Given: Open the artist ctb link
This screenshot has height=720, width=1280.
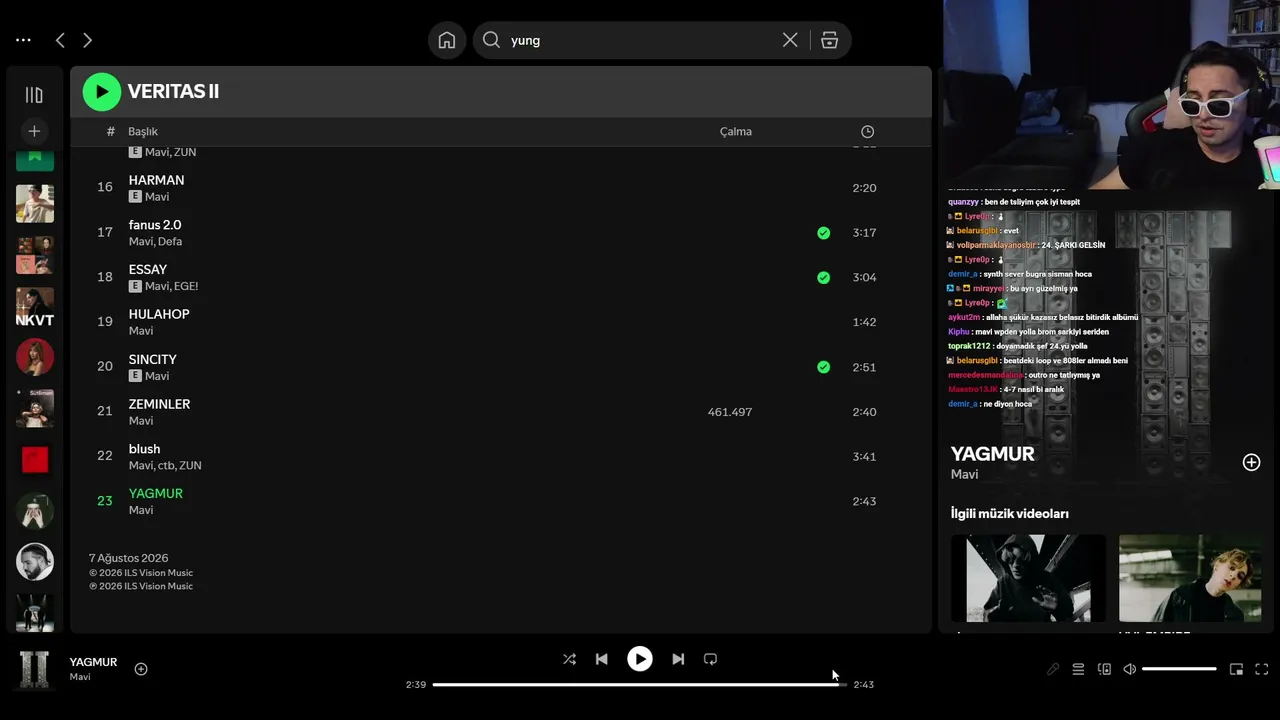Looking at the screenshot, I should click(x=166, y=466).
